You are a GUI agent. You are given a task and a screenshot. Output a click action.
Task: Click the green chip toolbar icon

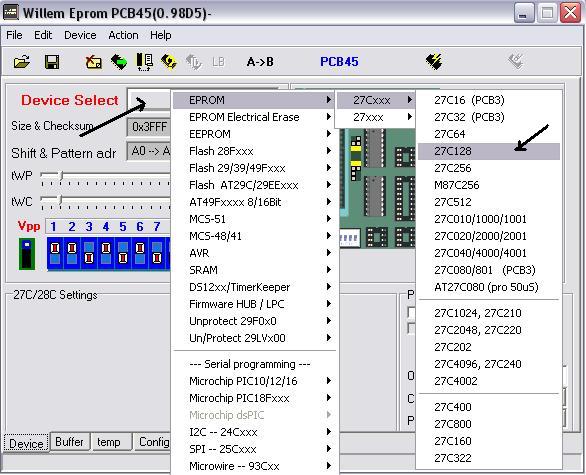point(119,62)
